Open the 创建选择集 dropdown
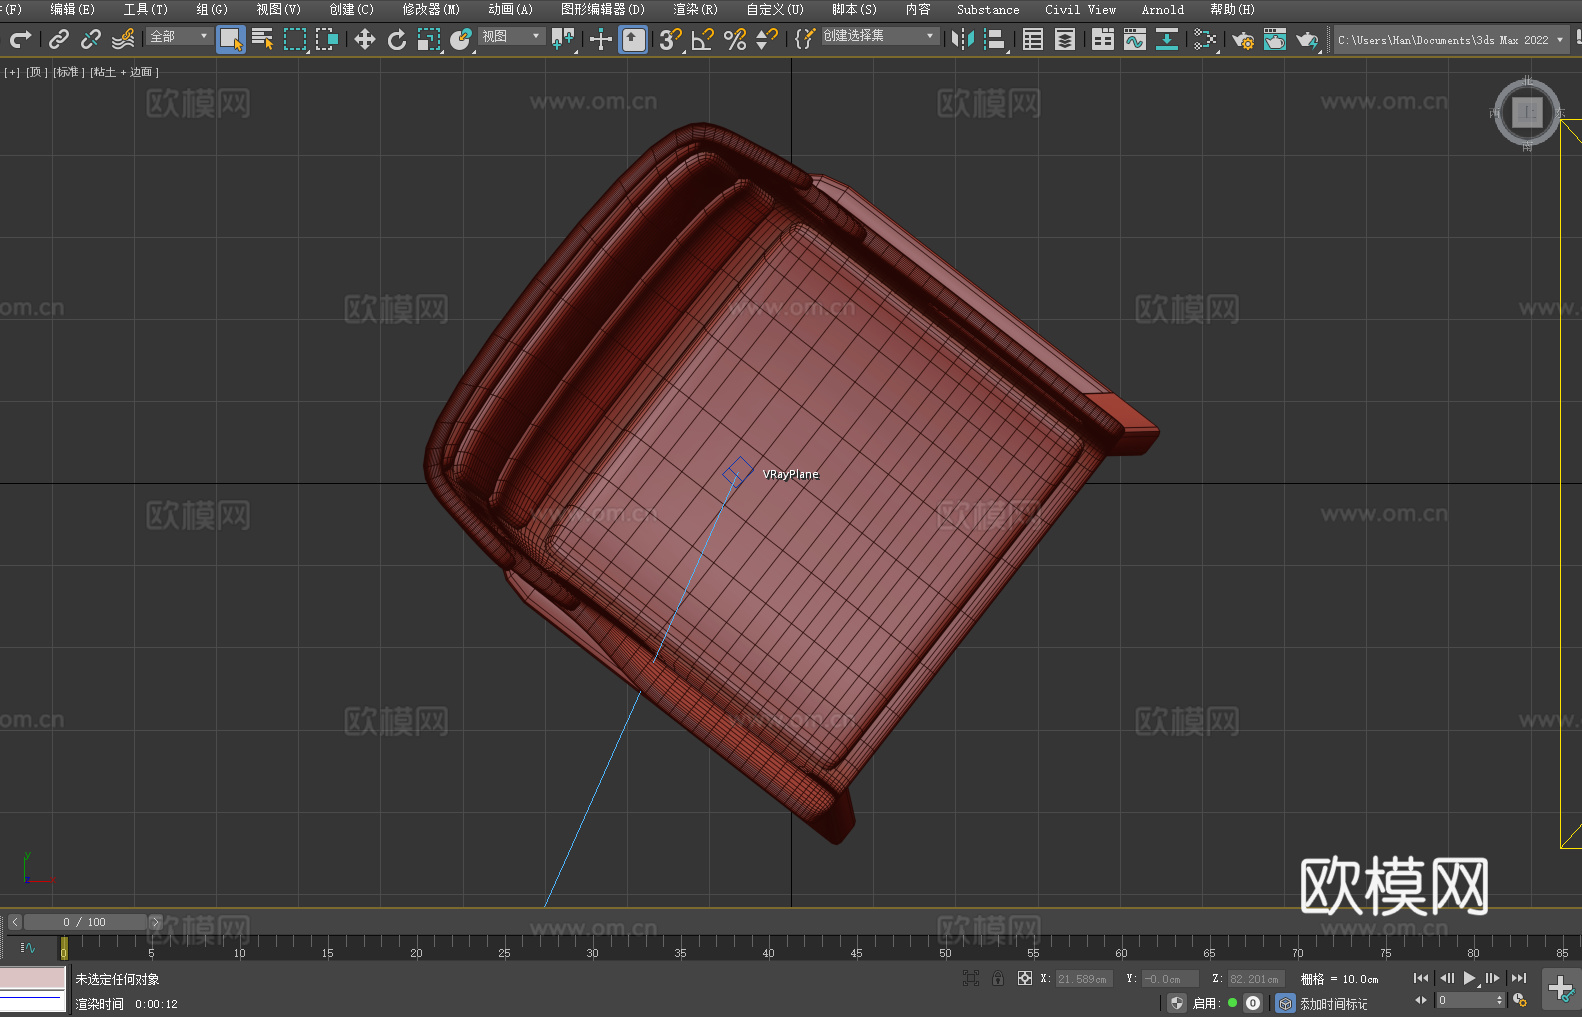The width and height of the screenshot is (1582, 1017). coord(880,36)
